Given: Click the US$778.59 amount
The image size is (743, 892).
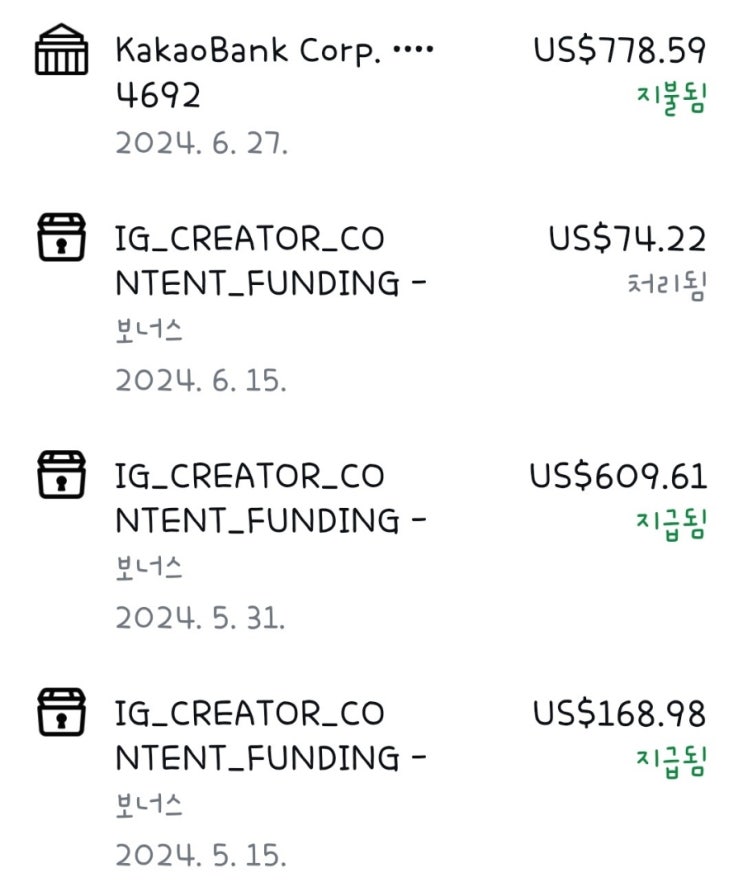Looking at the screenshot, I should coord(619,50).
